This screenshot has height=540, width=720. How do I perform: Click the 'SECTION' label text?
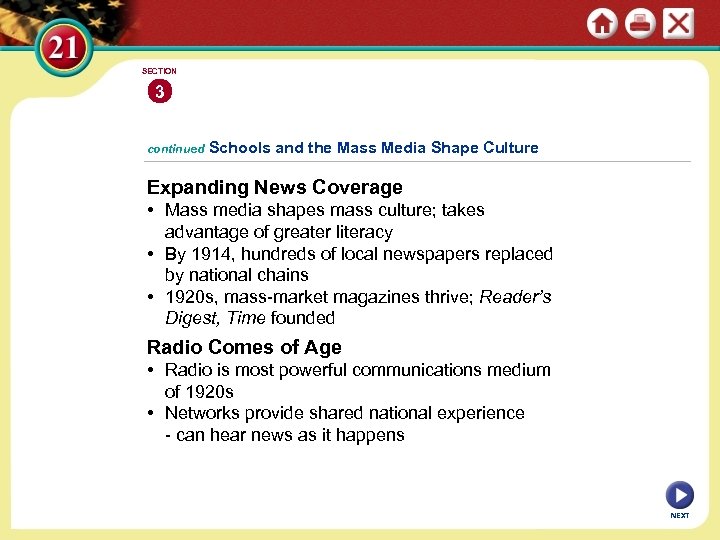159,71
